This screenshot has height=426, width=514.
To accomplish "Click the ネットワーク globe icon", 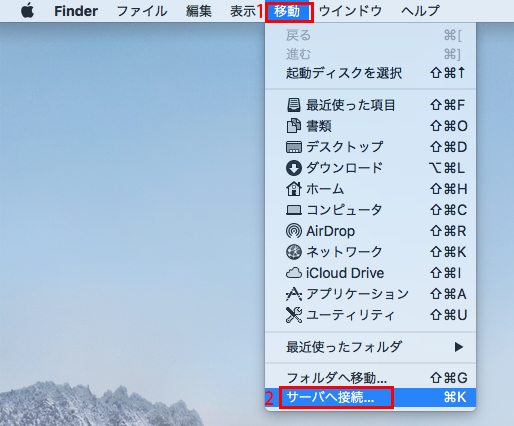I will (x=294, y=252).
